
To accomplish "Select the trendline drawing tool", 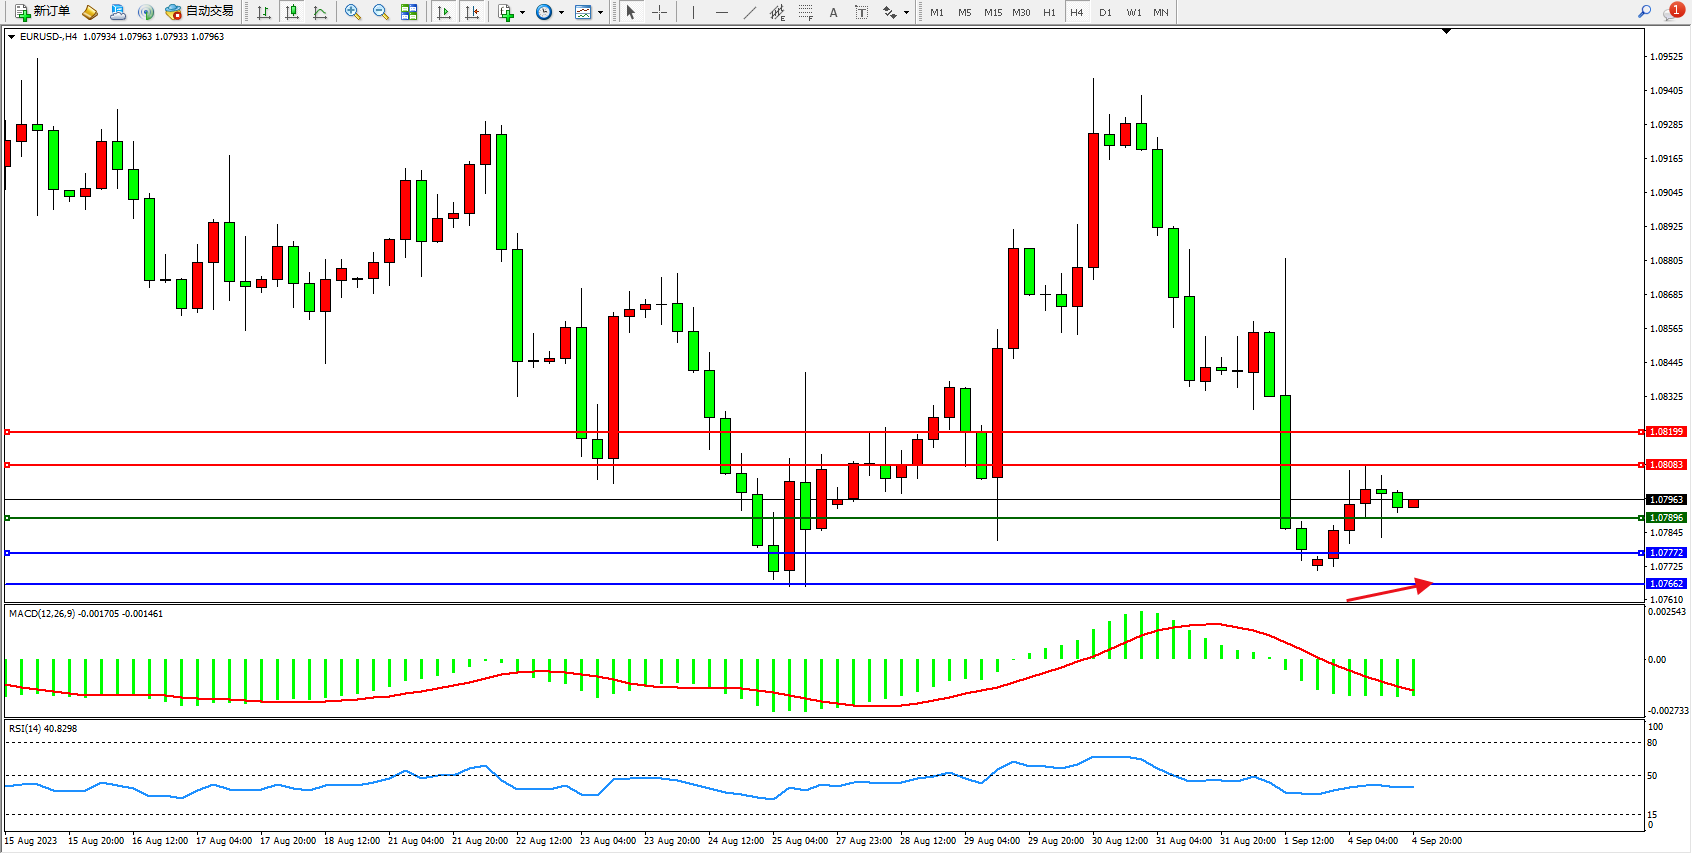I will [x=750, y=12].
